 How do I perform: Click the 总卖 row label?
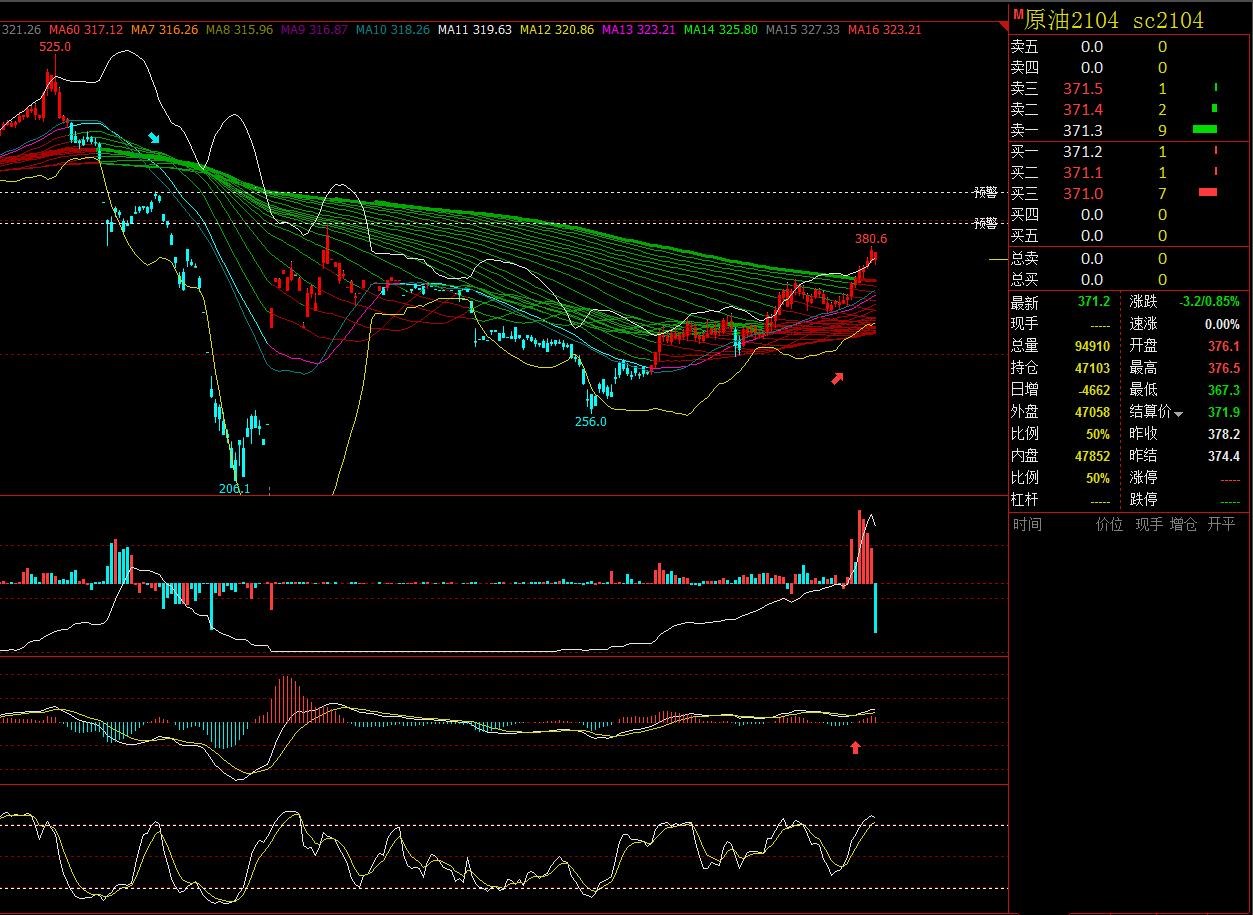1025,259
